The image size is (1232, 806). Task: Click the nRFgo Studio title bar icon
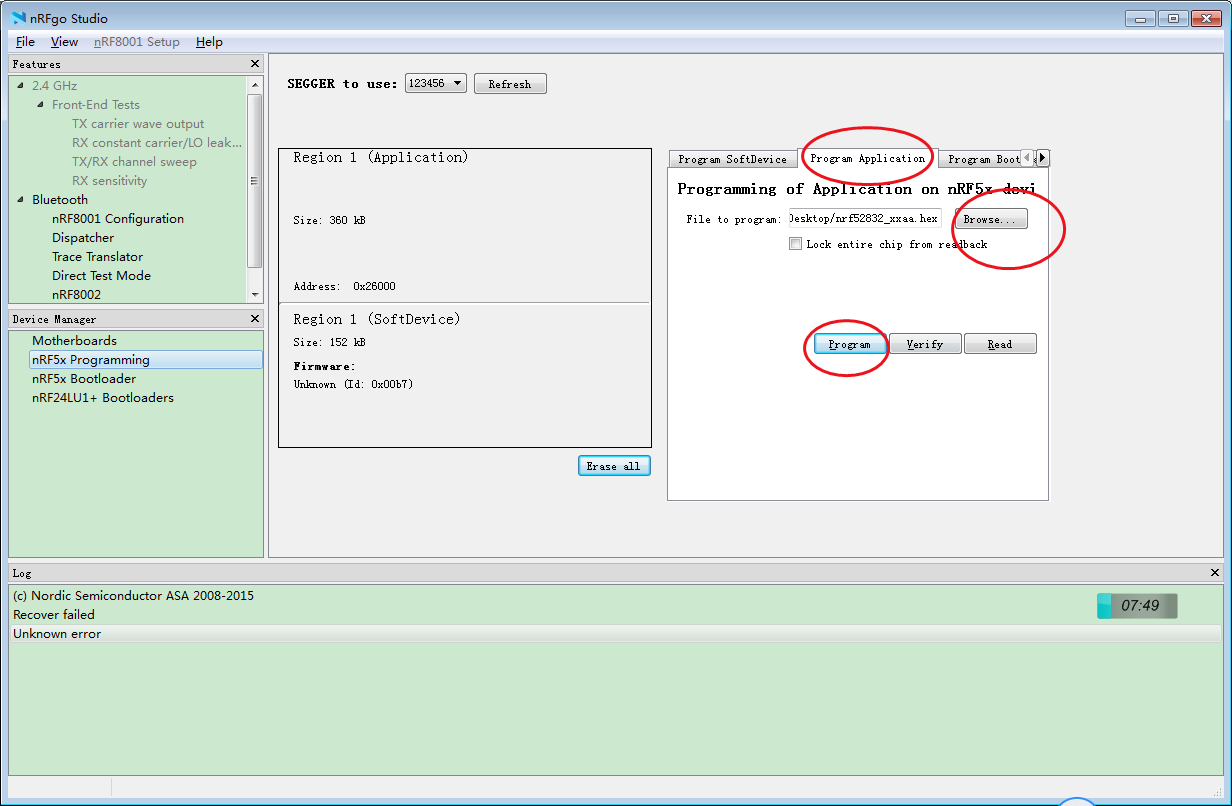pyautogui.click(x=19, y=18)
